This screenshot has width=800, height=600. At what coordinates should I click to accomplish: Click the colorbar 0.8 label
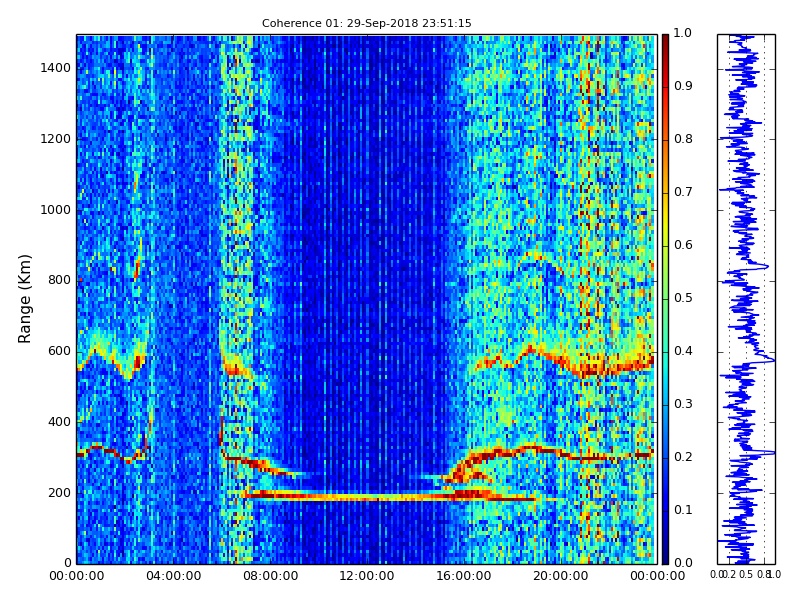pyautogui.click(x=683, y=139)
